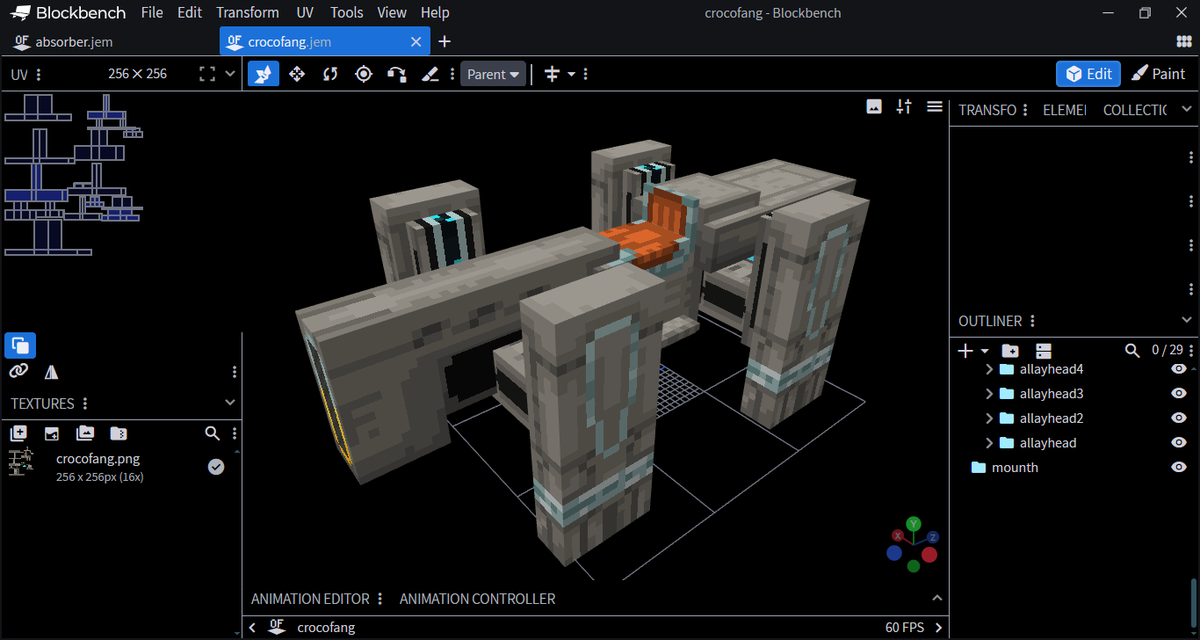Open the File menu

click(x=152, y=13)
